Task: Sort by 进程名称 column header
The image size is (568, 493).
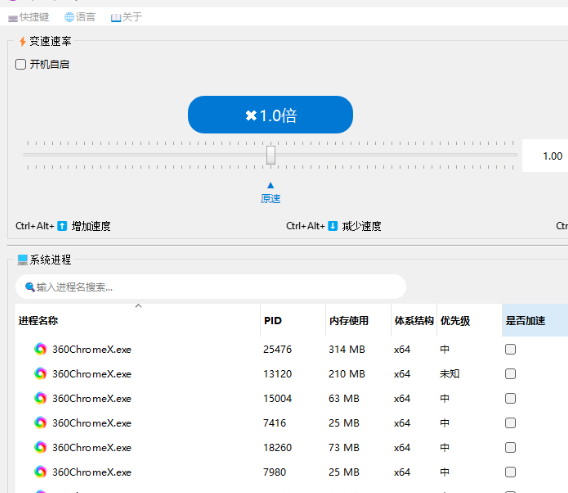Action: (138, 321)
